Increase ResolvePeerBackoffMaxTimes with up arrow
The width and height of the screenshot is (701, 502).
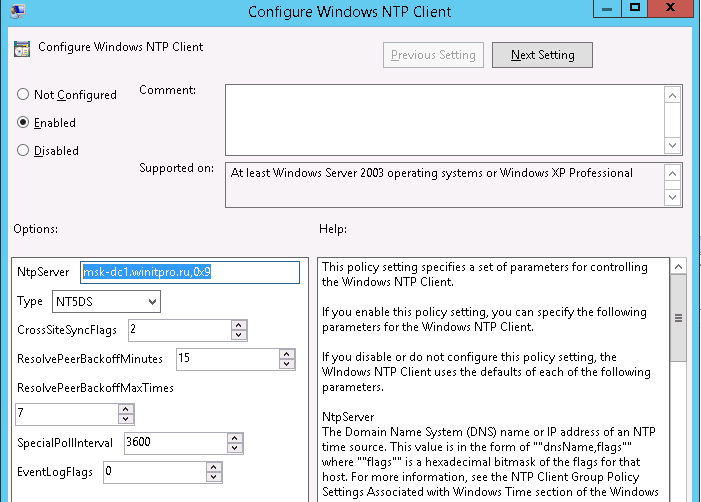tap(126, 409)
